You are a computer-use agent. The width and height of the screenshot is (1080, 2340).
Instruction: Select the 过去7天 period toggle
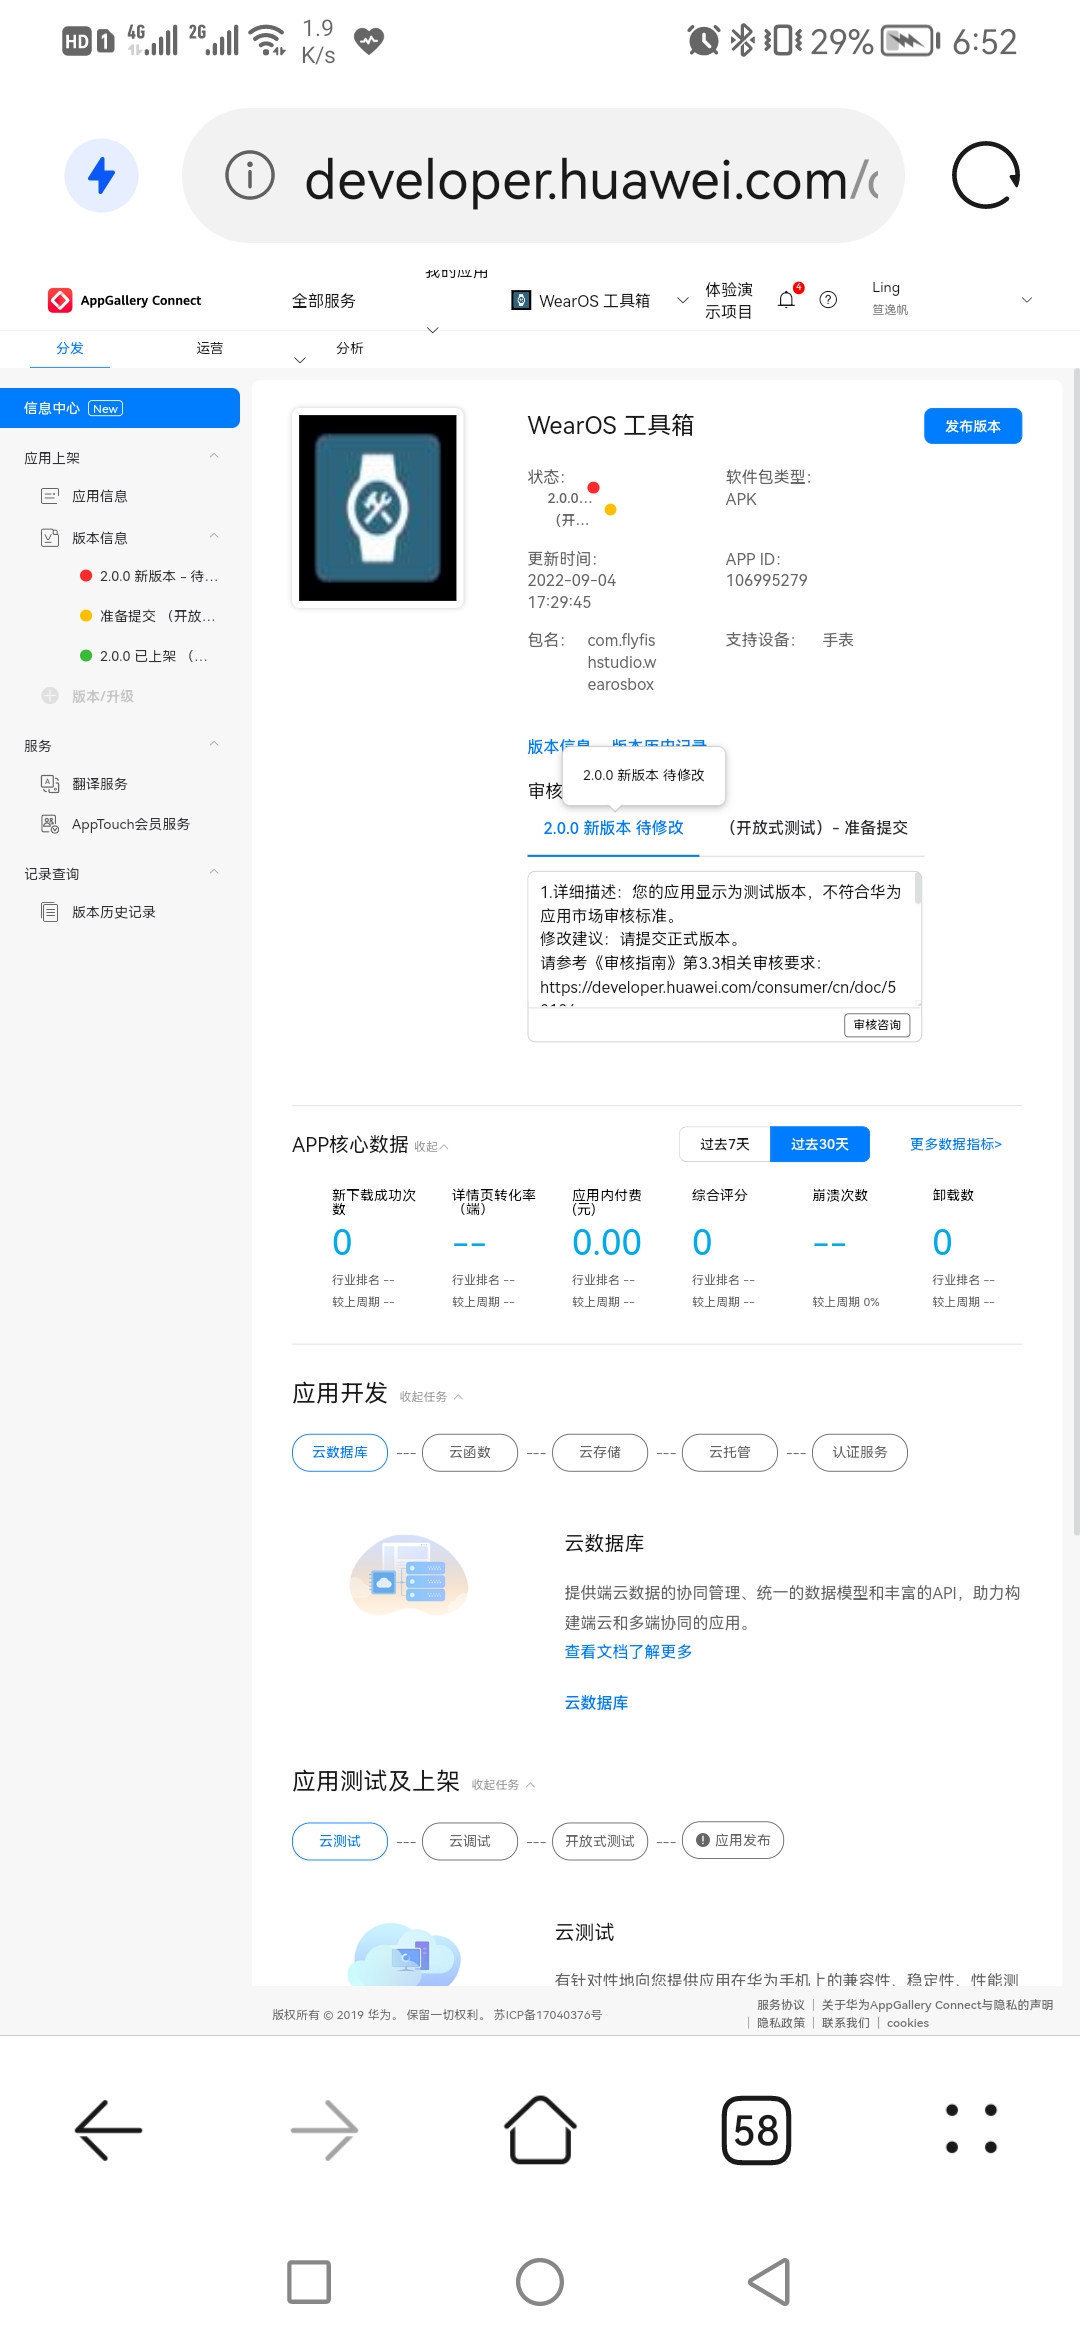click(x=725, y=1144)
